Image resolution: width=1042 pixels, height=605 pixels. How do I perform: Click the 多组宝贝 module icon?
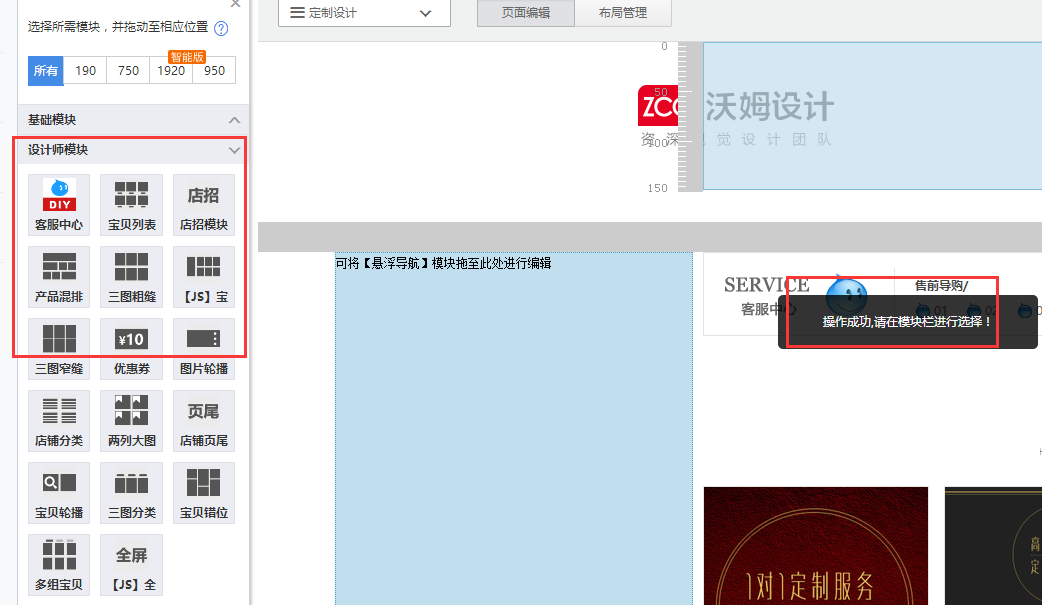click(x=59, y=564)
